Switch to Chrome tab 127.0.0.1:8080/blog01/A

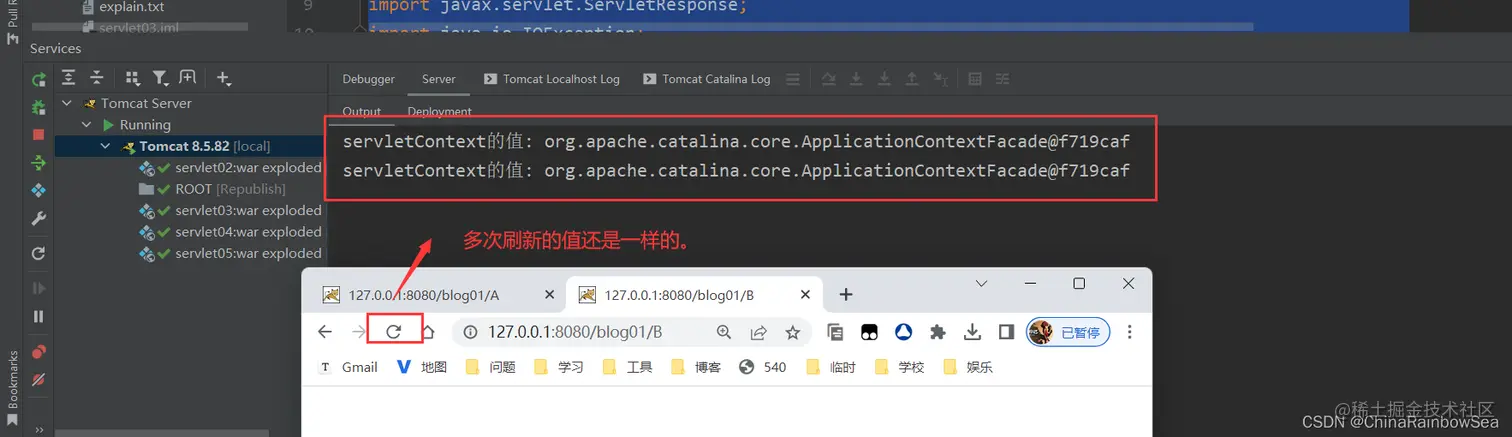(x=423, y=295)
